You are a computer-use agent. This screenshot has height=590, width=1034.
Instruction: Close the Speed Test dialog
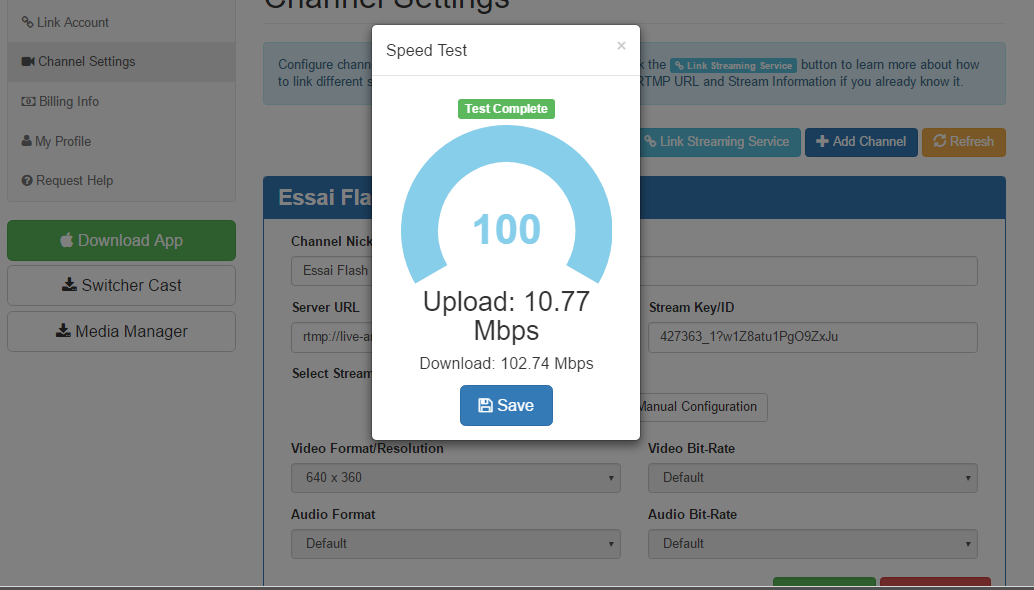click(621, 45)
